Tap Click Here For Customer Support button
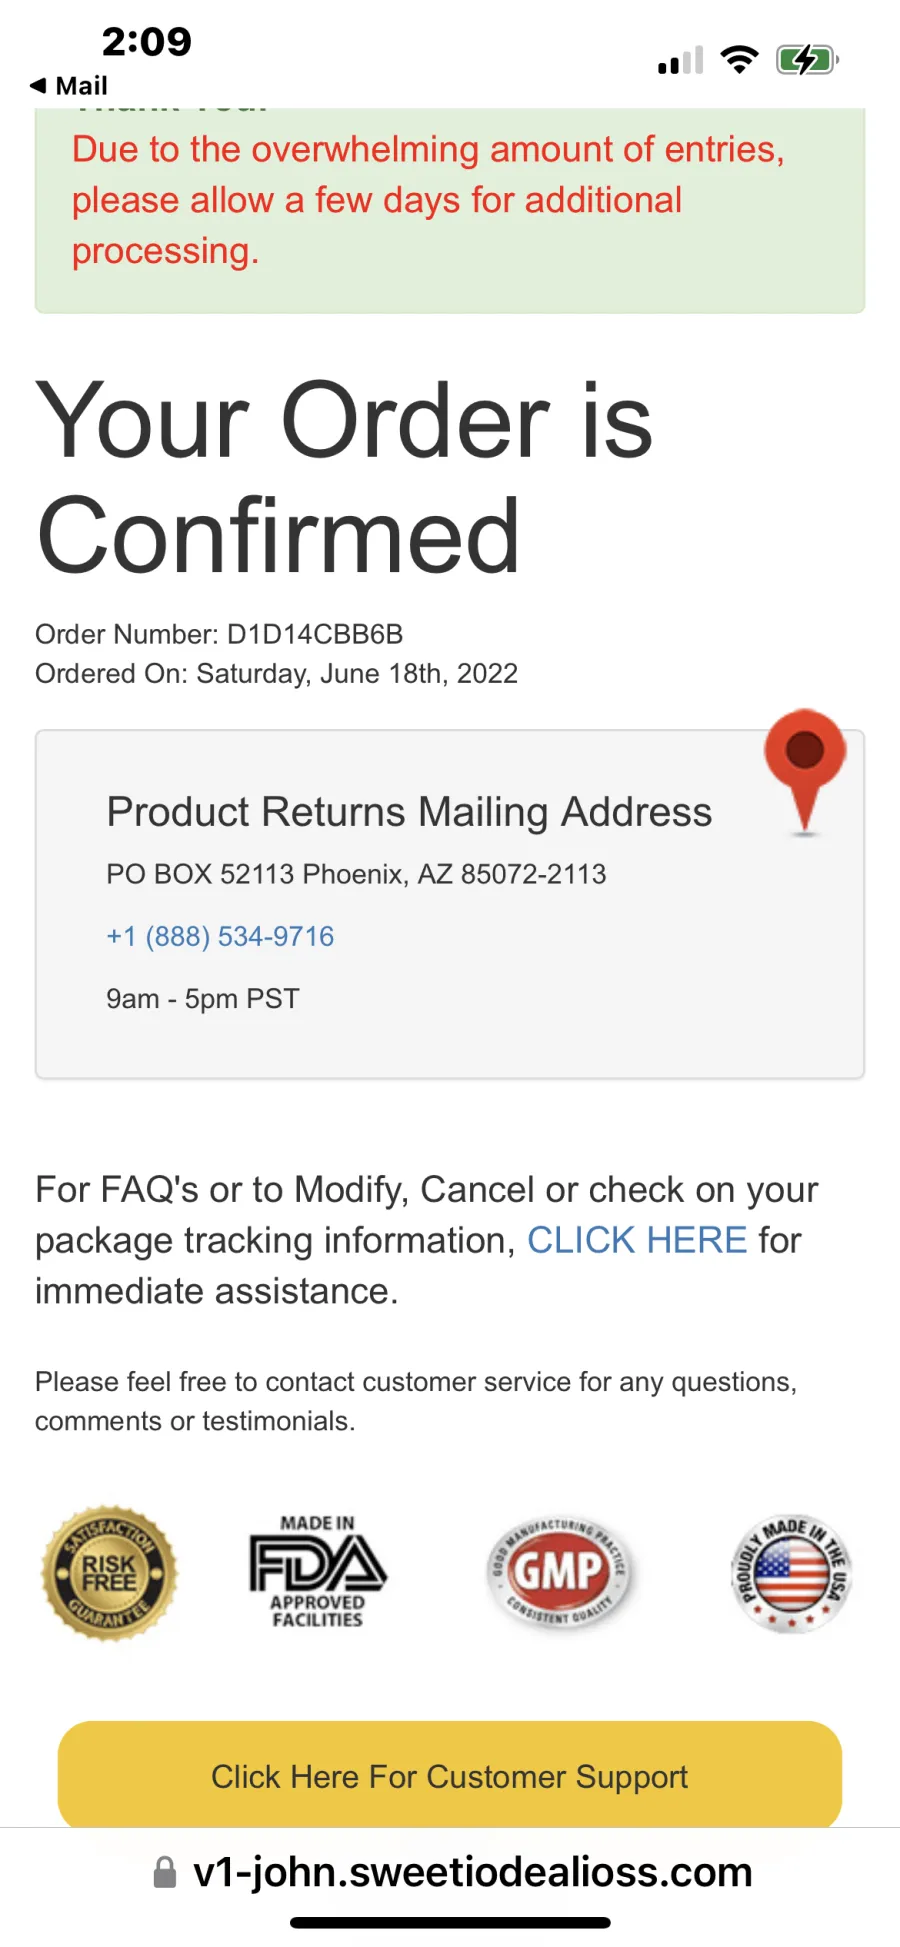The image size is (900, 1947). (450, 1775)
